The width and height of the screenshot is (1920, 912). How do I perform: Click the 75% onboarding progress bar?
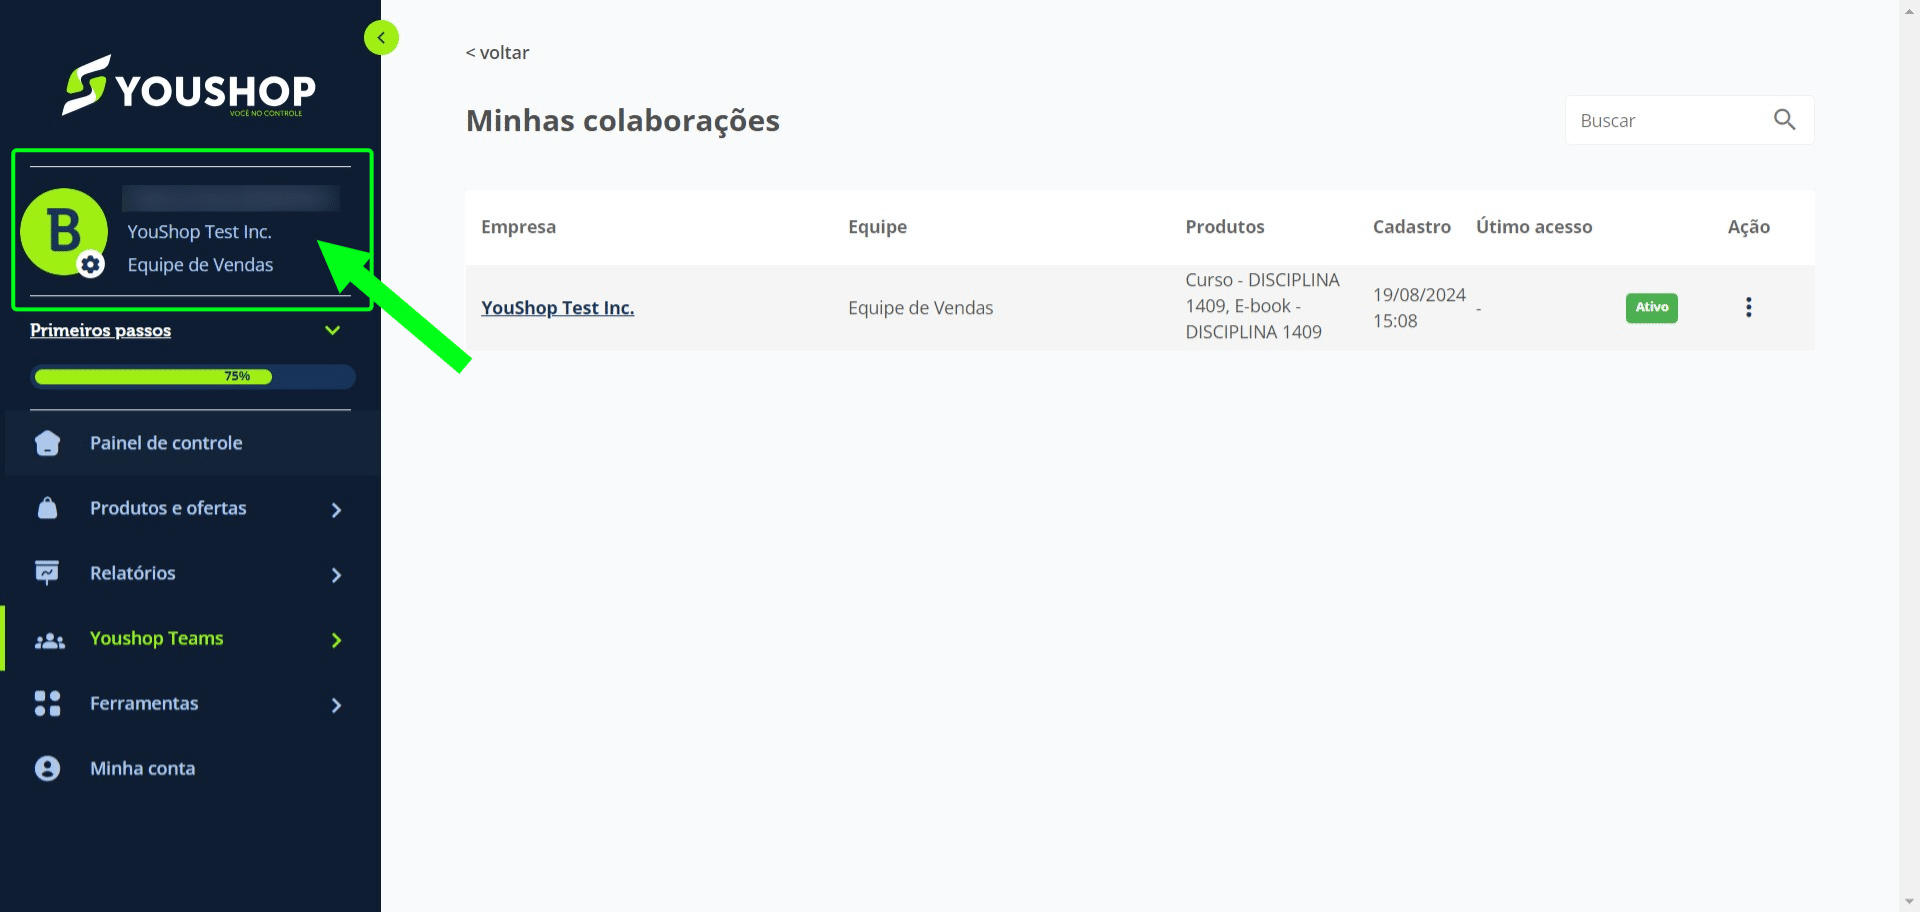click(193, 376)
